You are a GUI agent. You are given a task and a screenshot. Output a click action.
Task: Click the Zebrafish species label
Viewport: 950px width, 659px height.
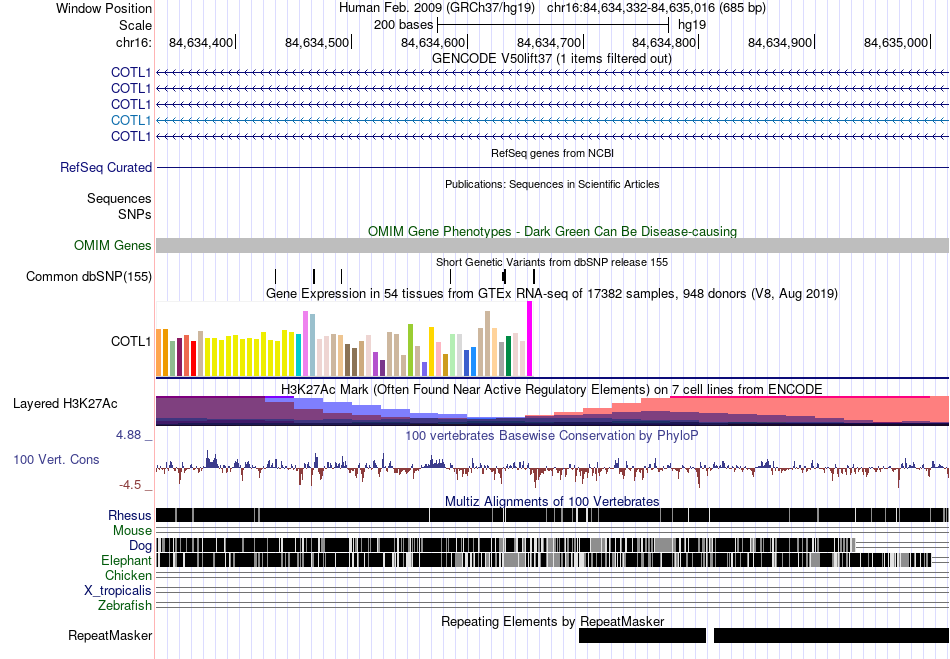(x=125, y=605)
